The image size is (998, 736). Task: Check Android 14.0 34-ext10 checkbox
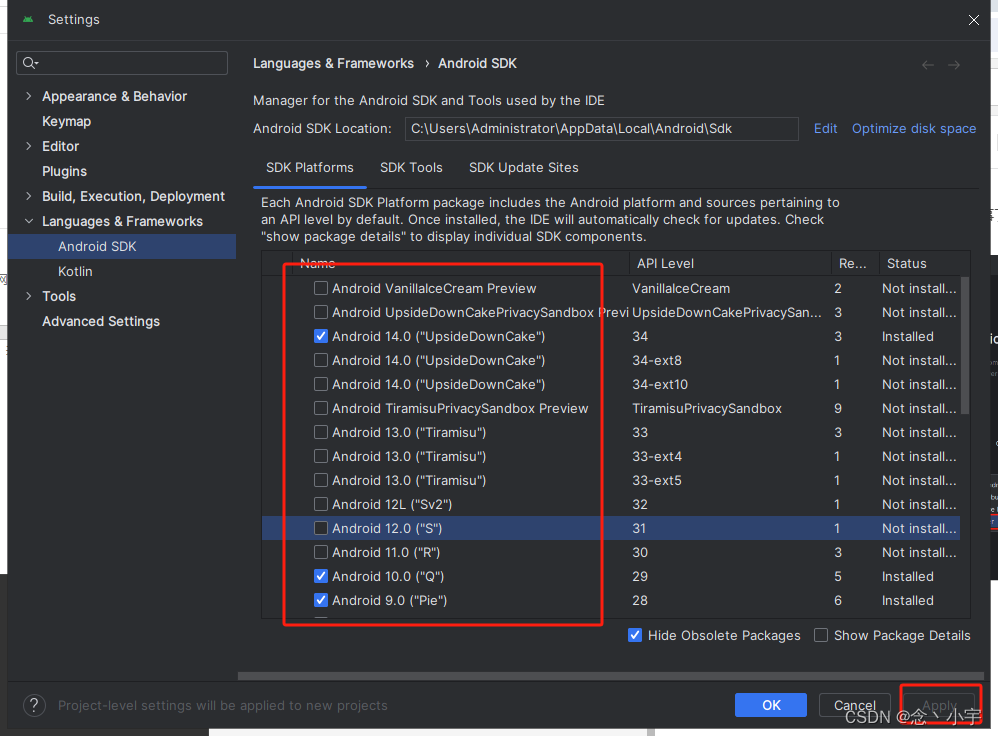tap(321, 384)
